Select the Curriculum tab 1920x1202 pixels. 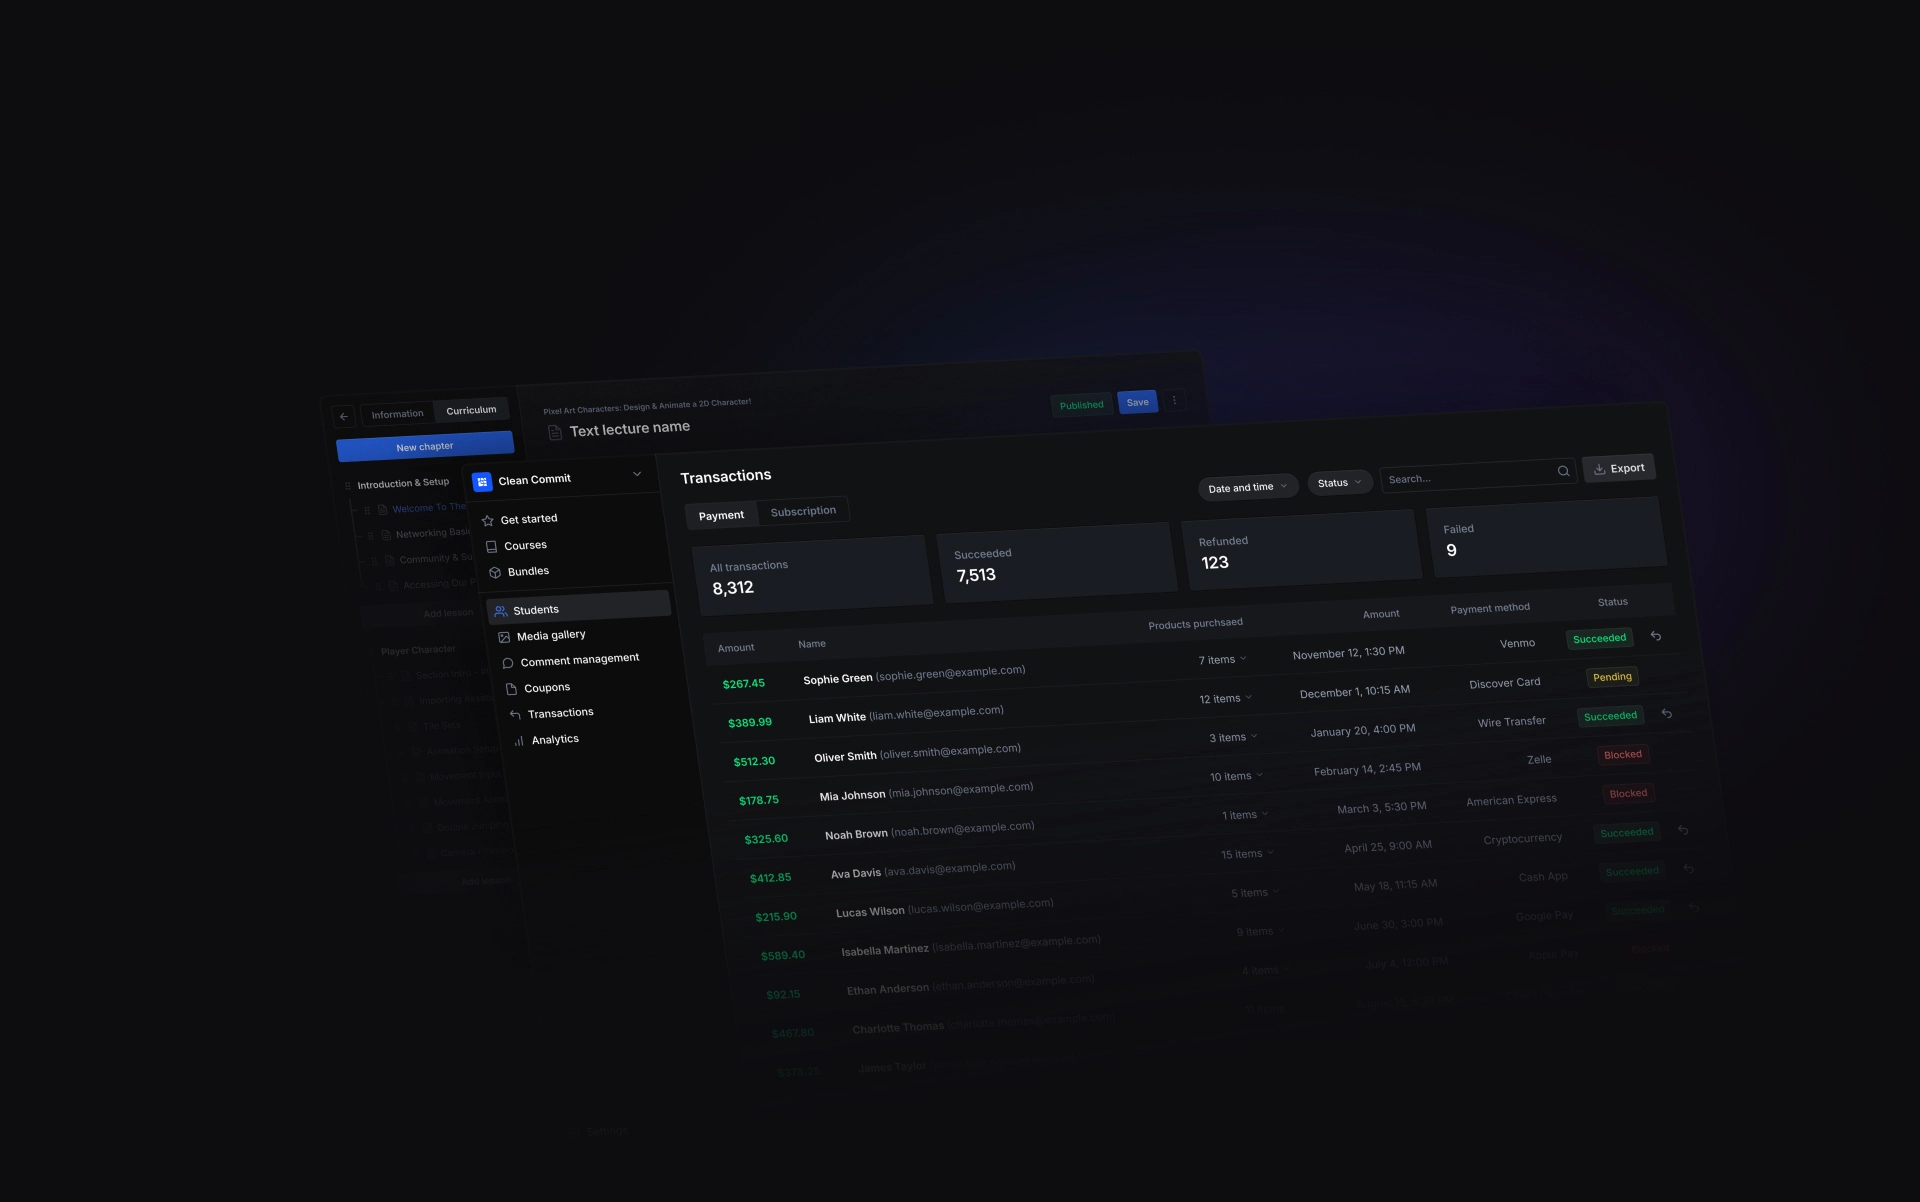click(x=471, y=410)
